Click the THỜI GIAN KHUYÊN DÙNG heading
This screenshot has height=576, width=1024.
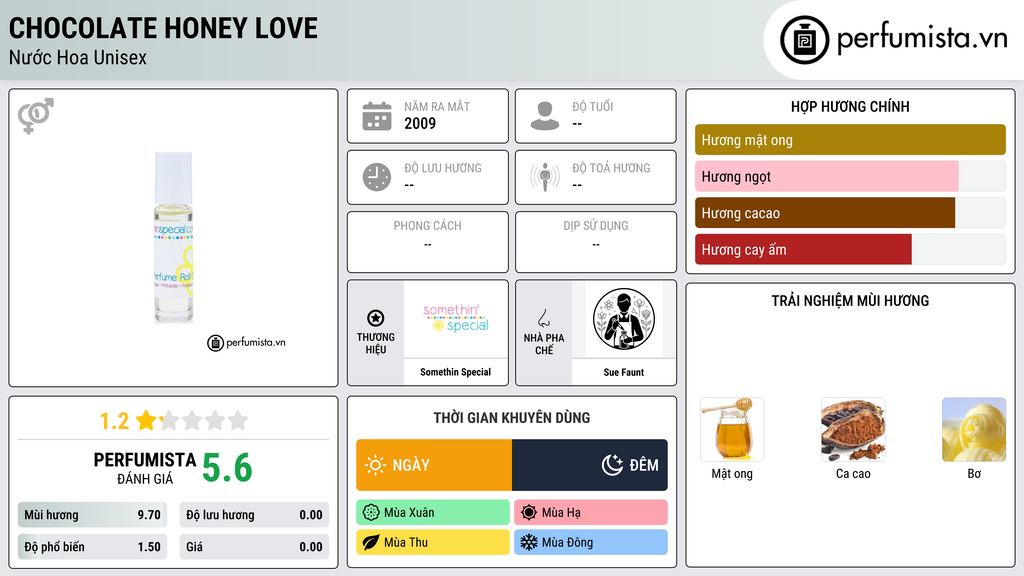pyautogui.click(x=512, y=418)
